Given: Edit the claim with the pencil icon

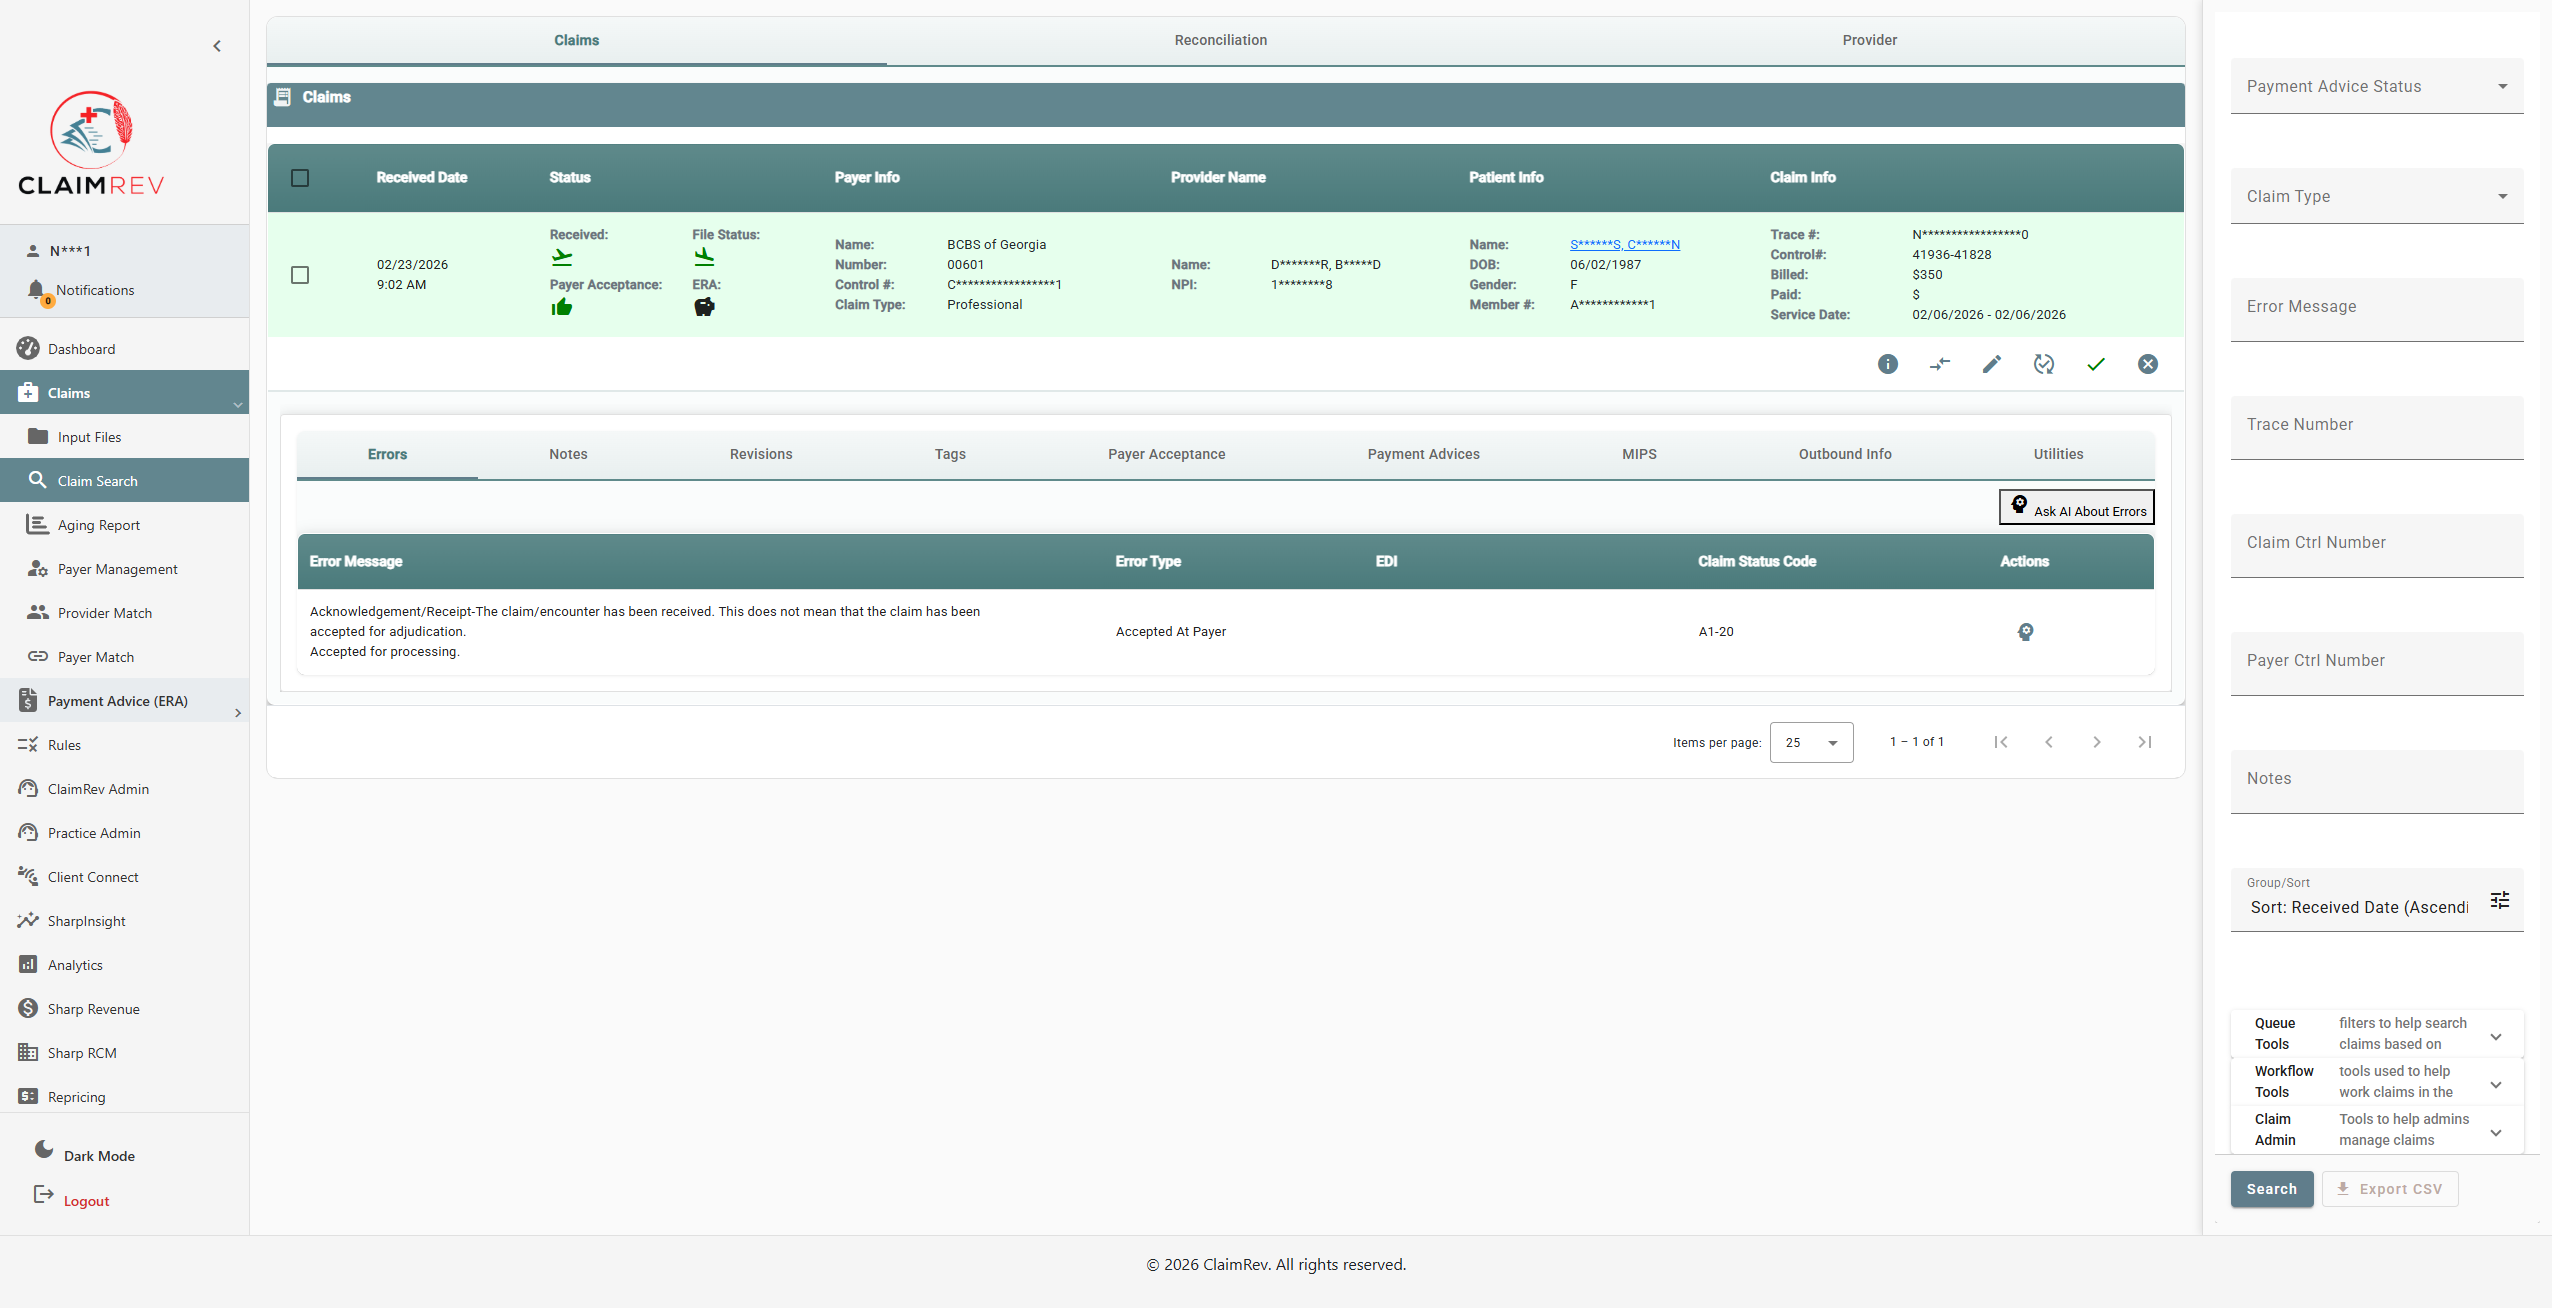Looking at the screenshot, I should 1991,364.
